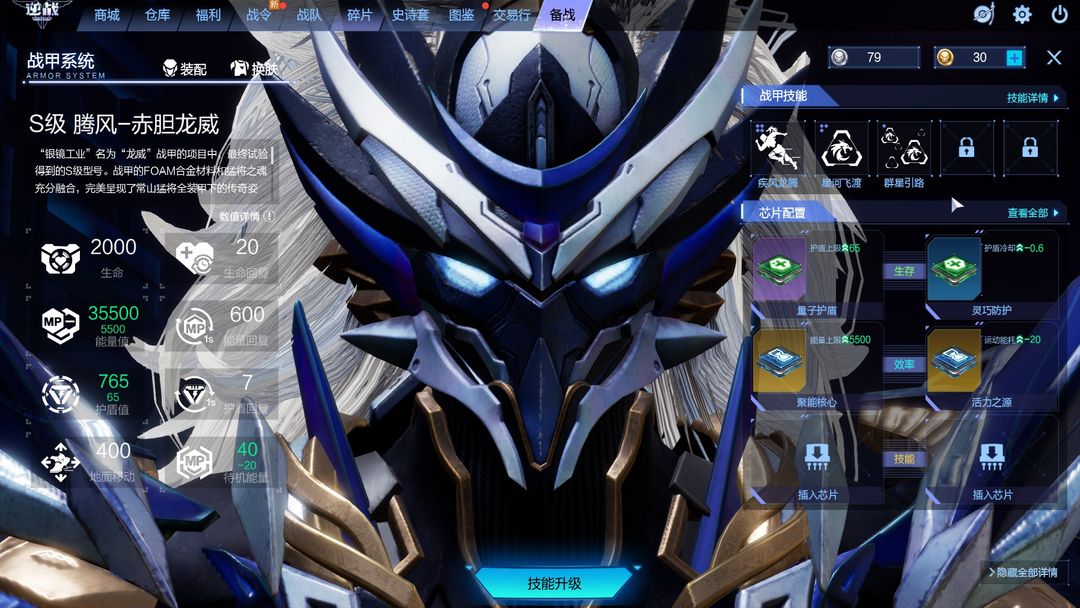Open the 商城 shop tab
1080x608 pixels.
point(107,14)
